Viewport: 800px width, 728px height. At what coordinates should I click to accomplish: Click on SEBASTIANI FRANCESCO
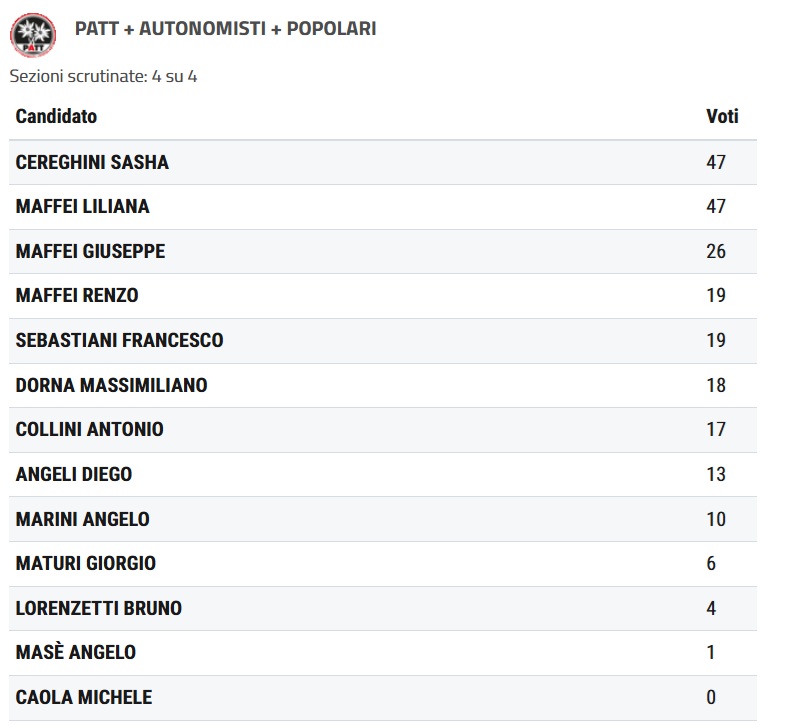pos(119,340)
